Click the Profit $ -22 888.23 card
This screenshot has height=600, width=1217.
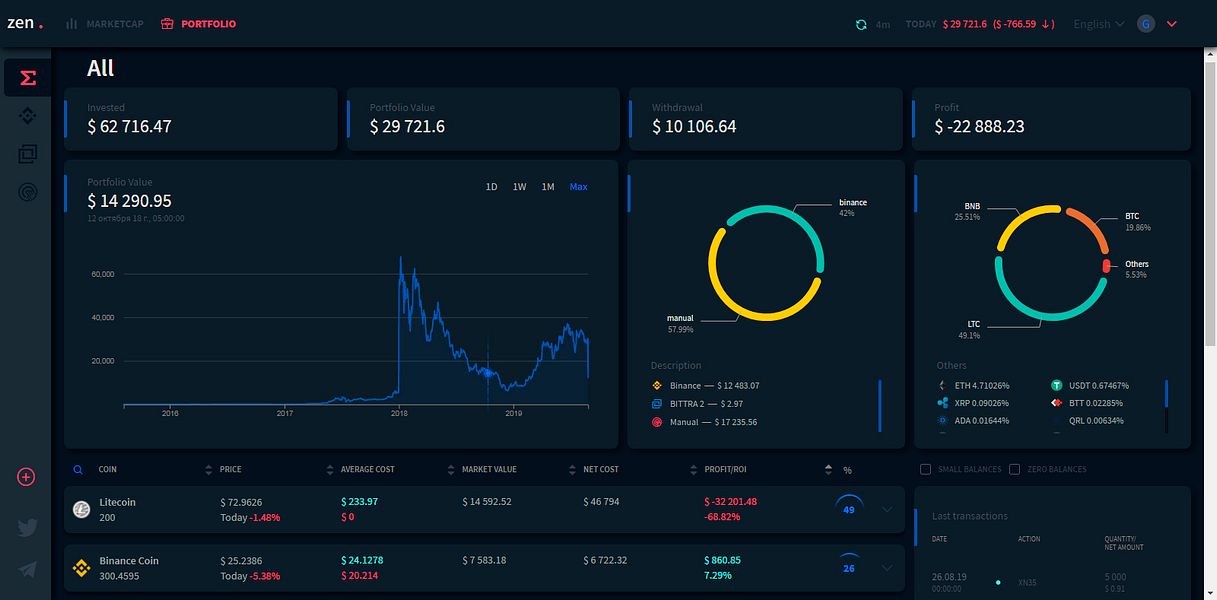(1051, 119)
